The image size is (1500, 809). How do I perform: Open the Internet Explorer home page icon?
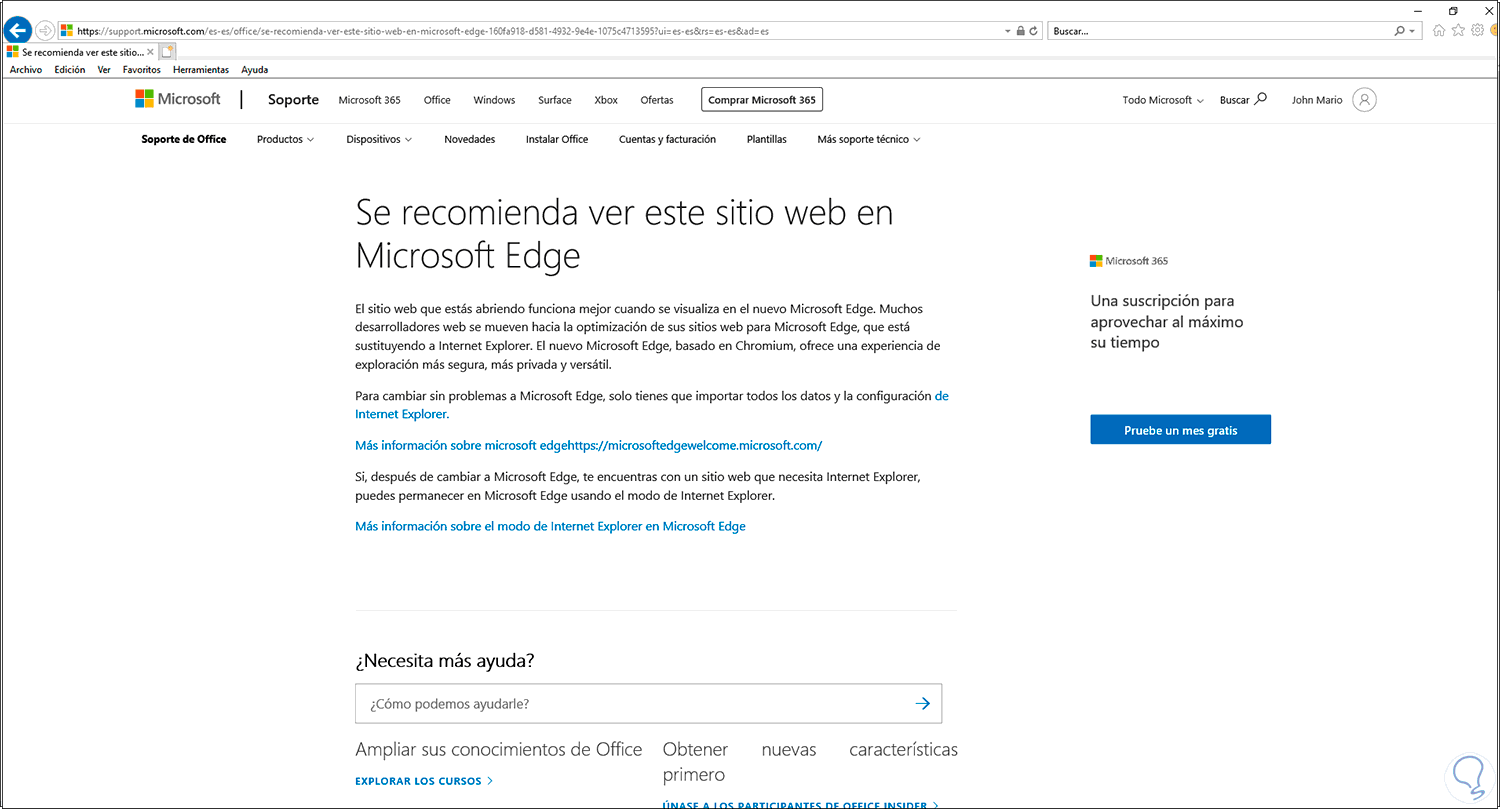point(1439,31)
